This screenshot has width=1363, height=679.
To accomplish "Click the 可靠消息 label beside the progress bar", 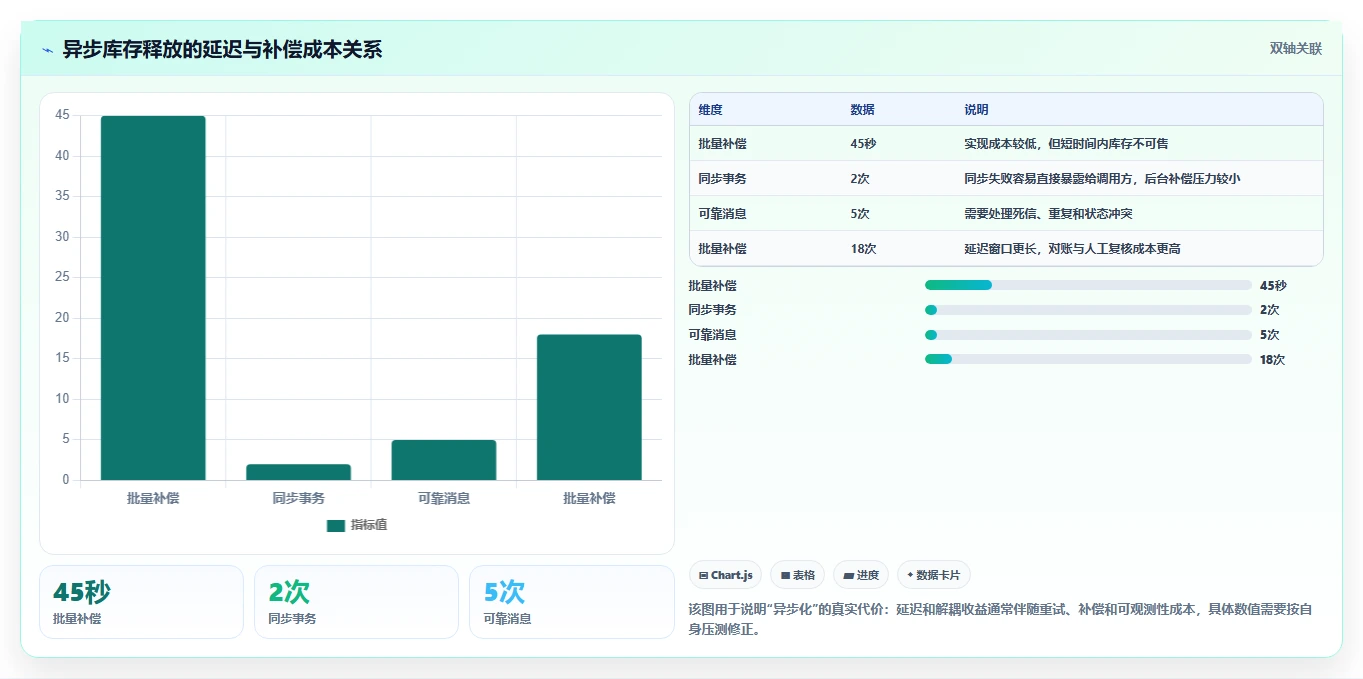I will 712,335.
